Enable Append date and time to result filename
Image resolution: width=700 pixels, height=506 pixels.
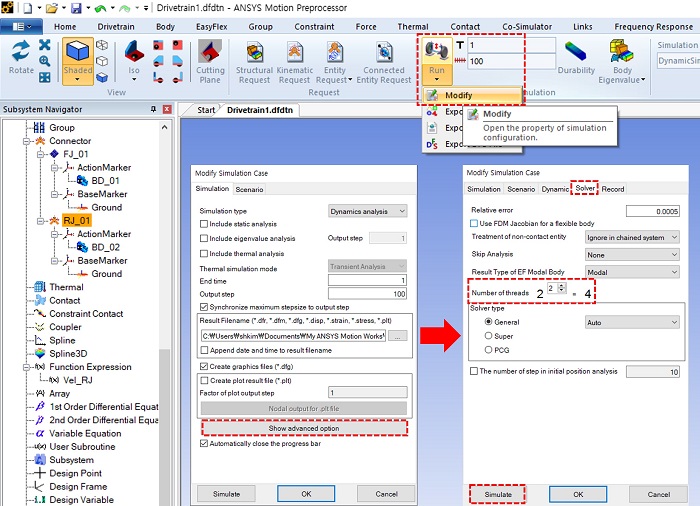tap(204, 350)
